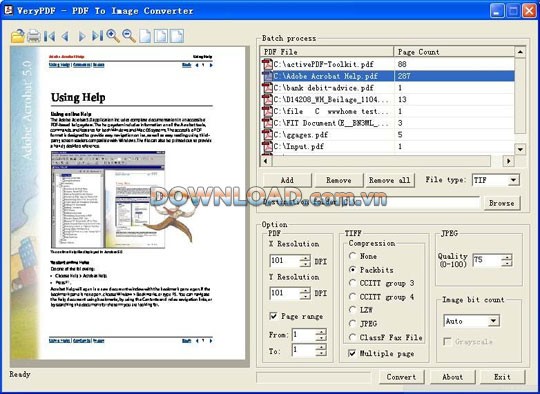Click the last page view icon in toolbar

click(x=177, y=36)
